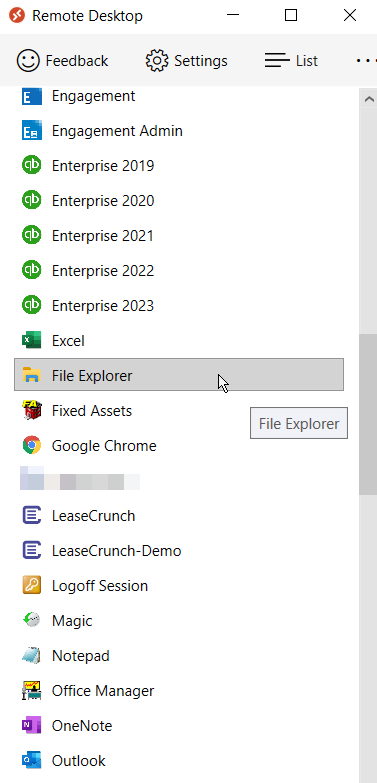Open the Excel app icon
This screenshot has height=783, width=377.
click(x=32, y=341)
